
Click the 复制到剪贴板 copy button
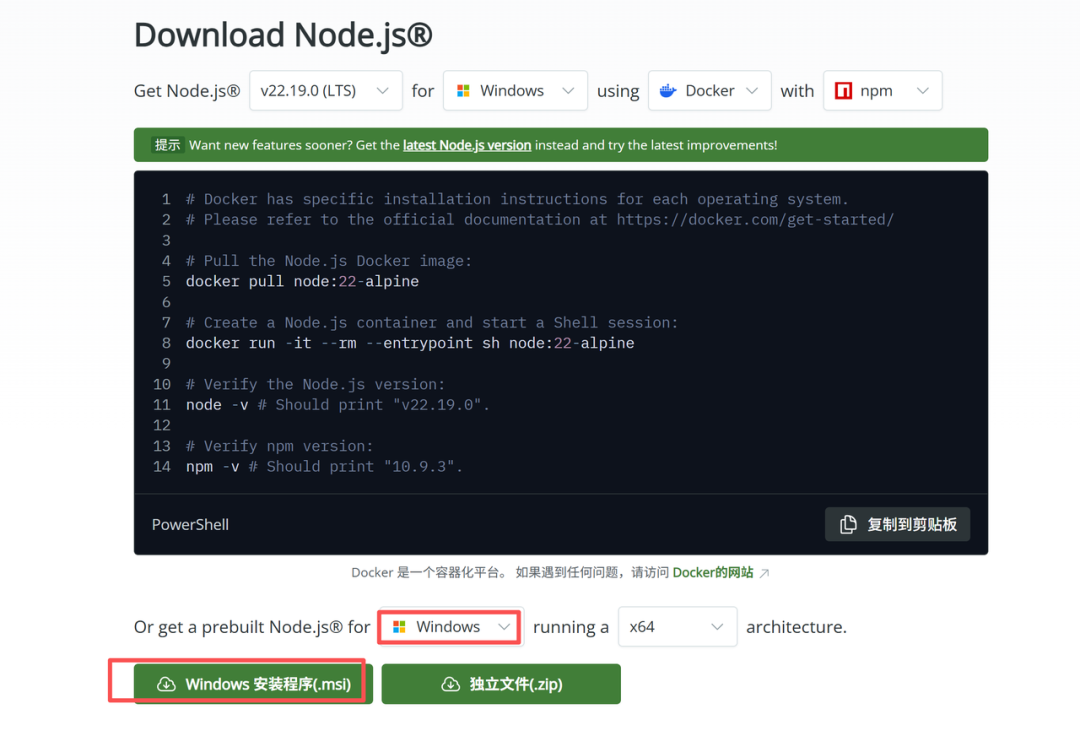[x=897, y=525]
